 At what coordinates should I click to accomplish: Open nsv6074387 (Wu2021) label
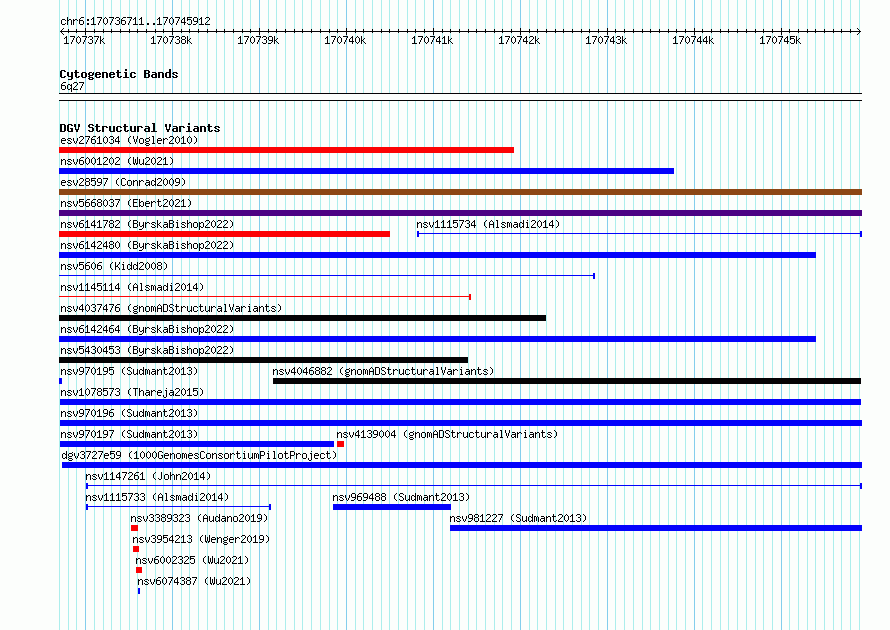tap(194, 581)
